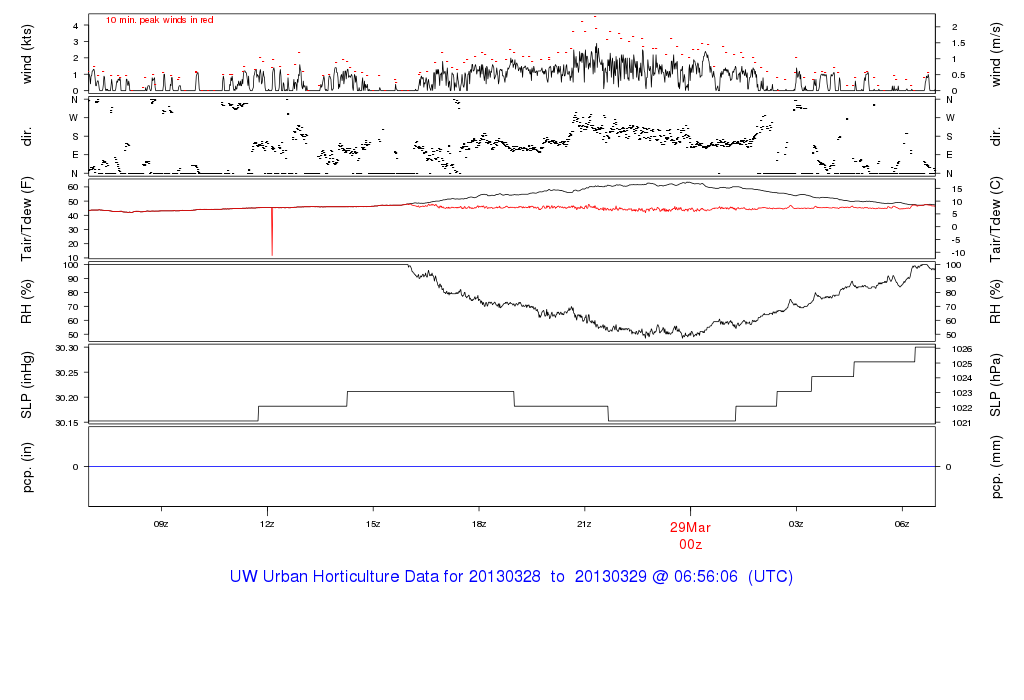
Task: Click the '03z' time axis label
Action: [x=795, y=524]
